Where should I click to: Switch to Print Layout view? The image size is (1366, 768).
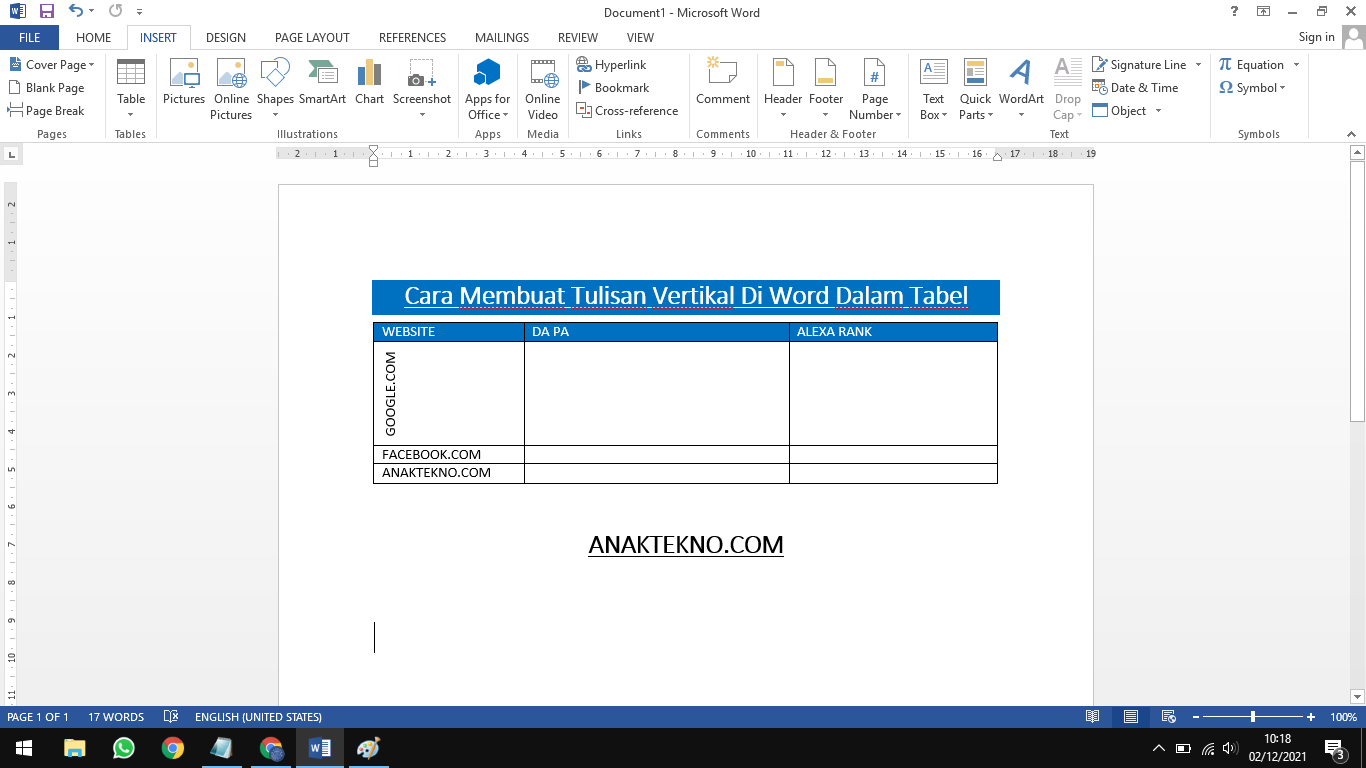click(x=1130, y=717)
